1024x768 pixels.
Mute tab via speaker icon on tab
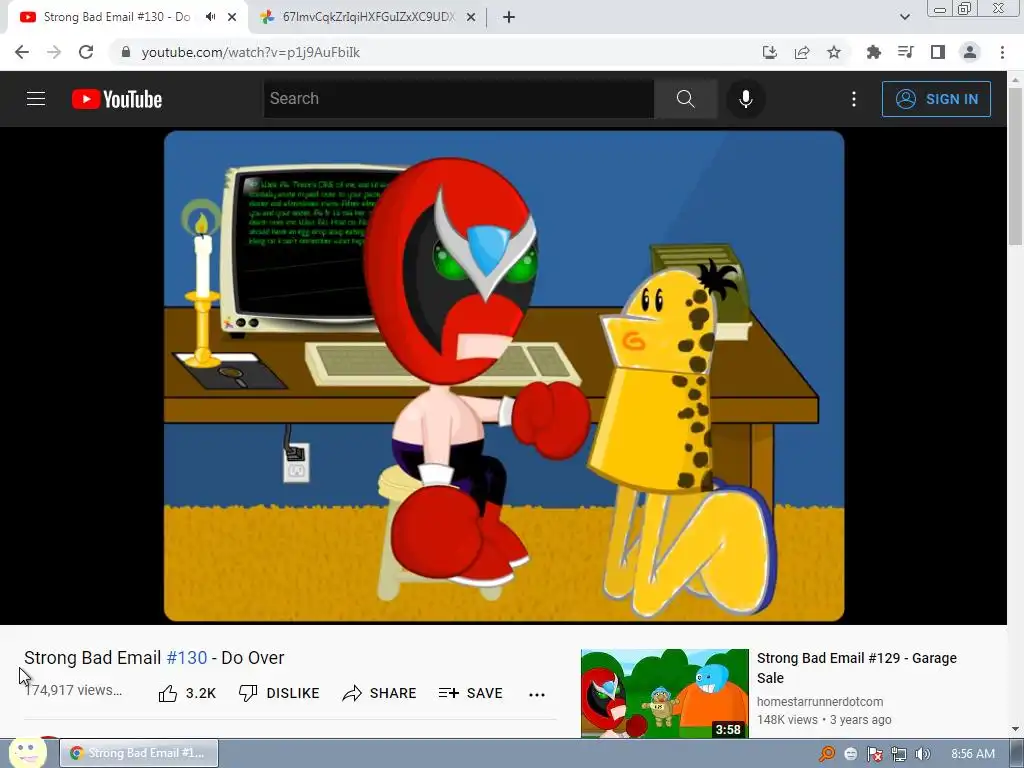click(x=210, y=17)
